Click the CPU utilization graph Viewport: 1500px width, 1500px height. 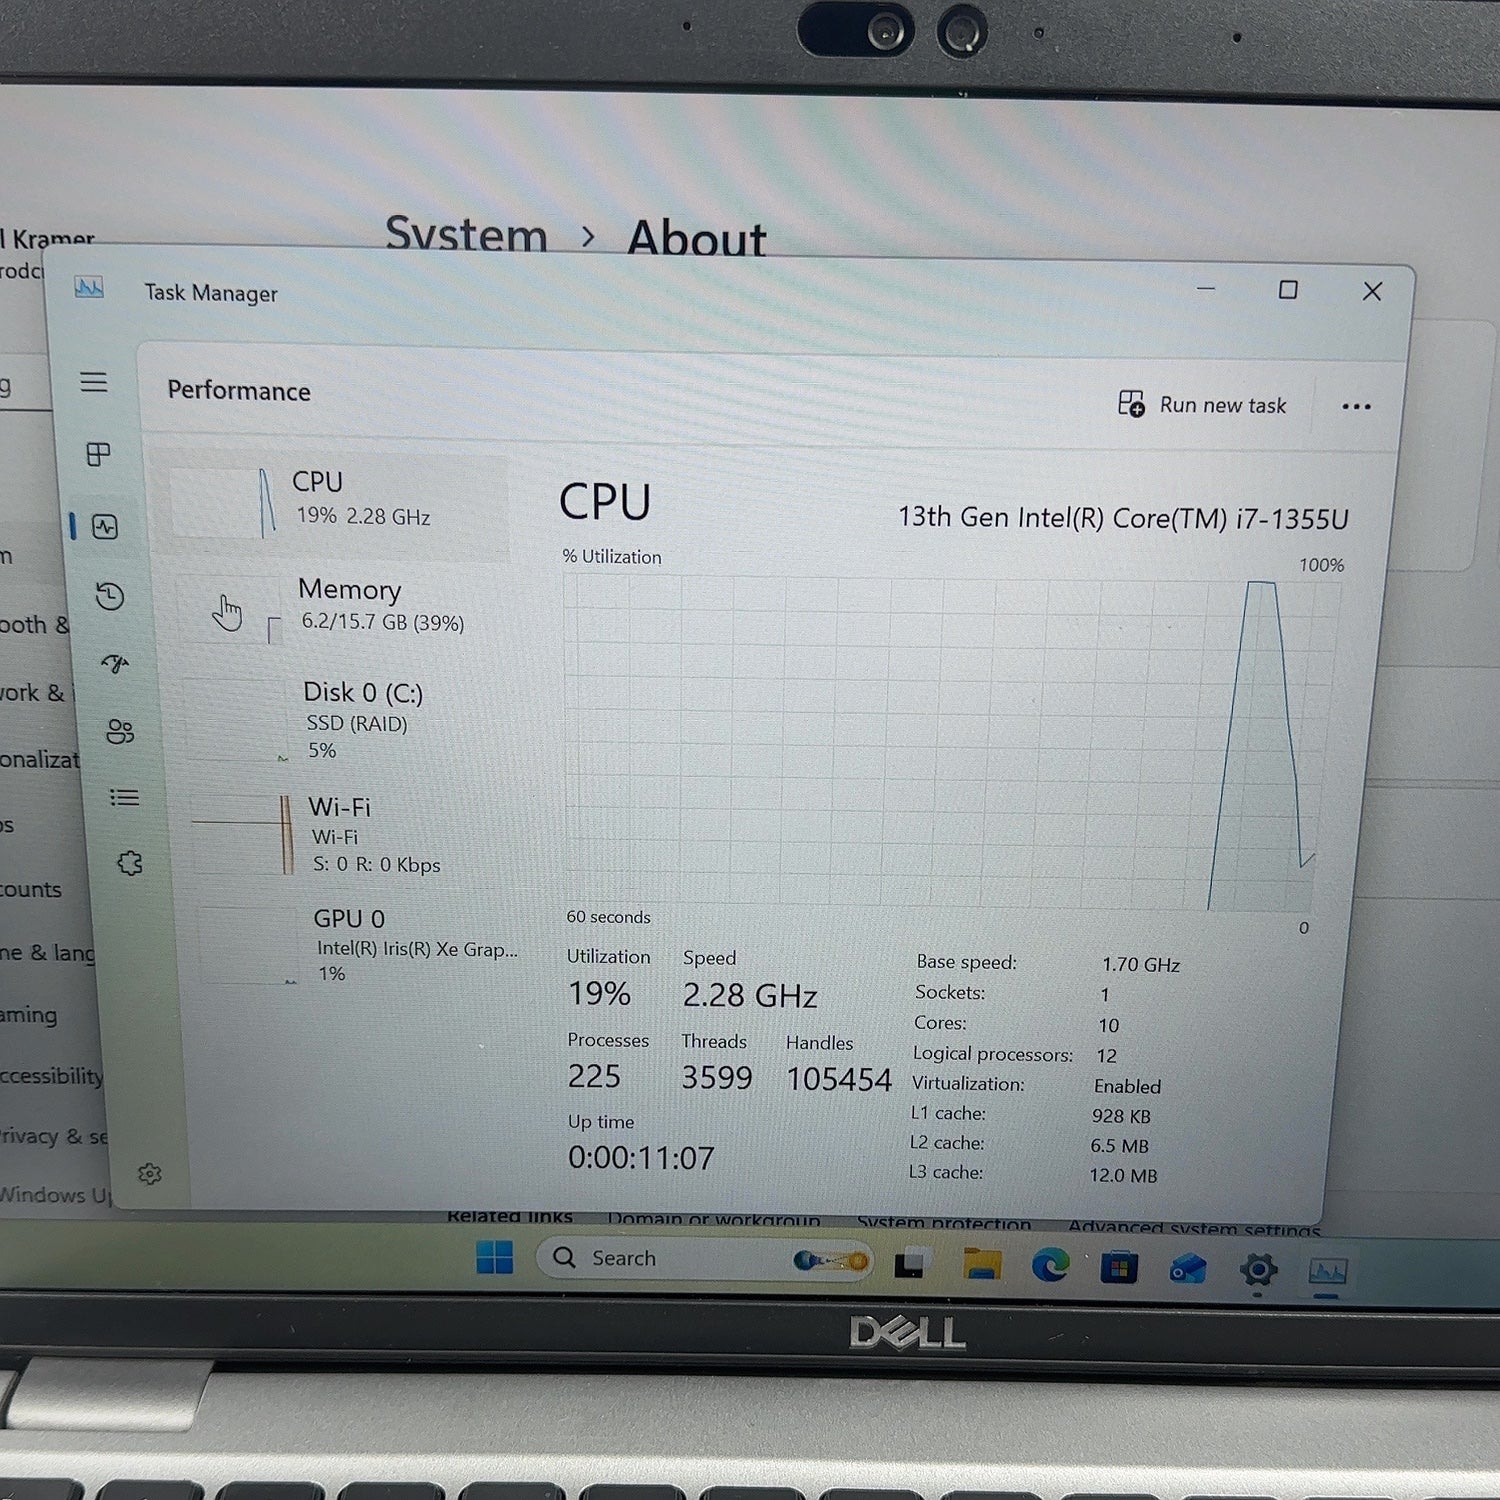click(951, 743)
